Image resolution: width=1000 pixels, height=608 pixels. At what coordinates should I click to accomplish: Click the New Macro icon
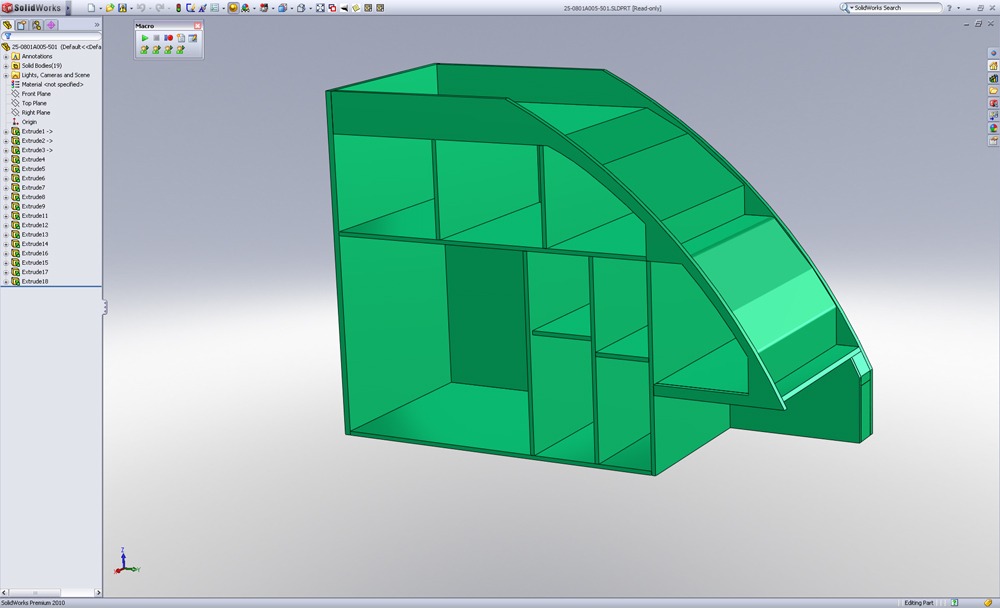pyautogui.click(x=181, y=37)
